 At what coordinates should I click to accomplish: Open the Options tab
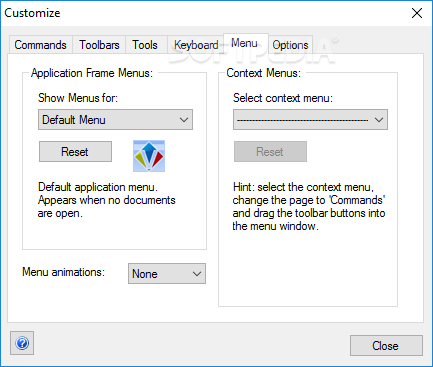(x=290, y=45)
